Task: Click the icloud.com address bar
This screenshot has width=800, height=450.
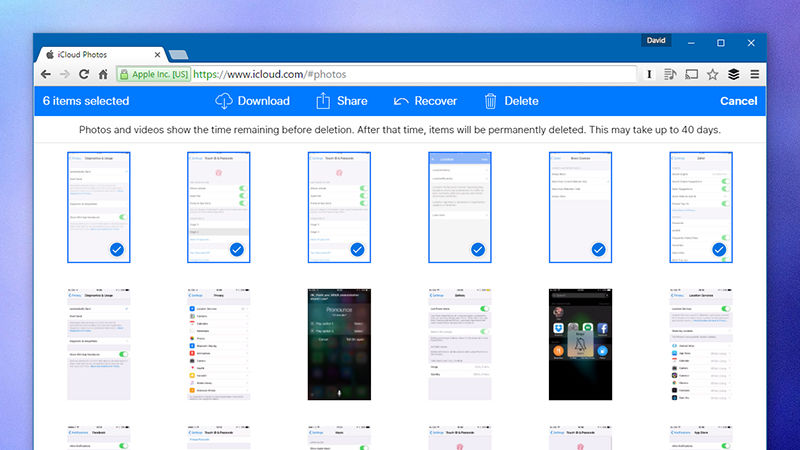Action: pyautogui.click(x=400, y=74)
